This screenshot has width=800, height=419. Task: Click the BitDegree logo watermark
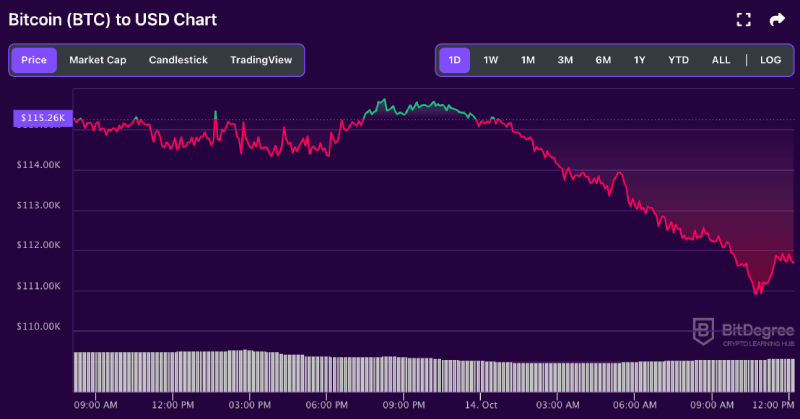pos(743,331)
